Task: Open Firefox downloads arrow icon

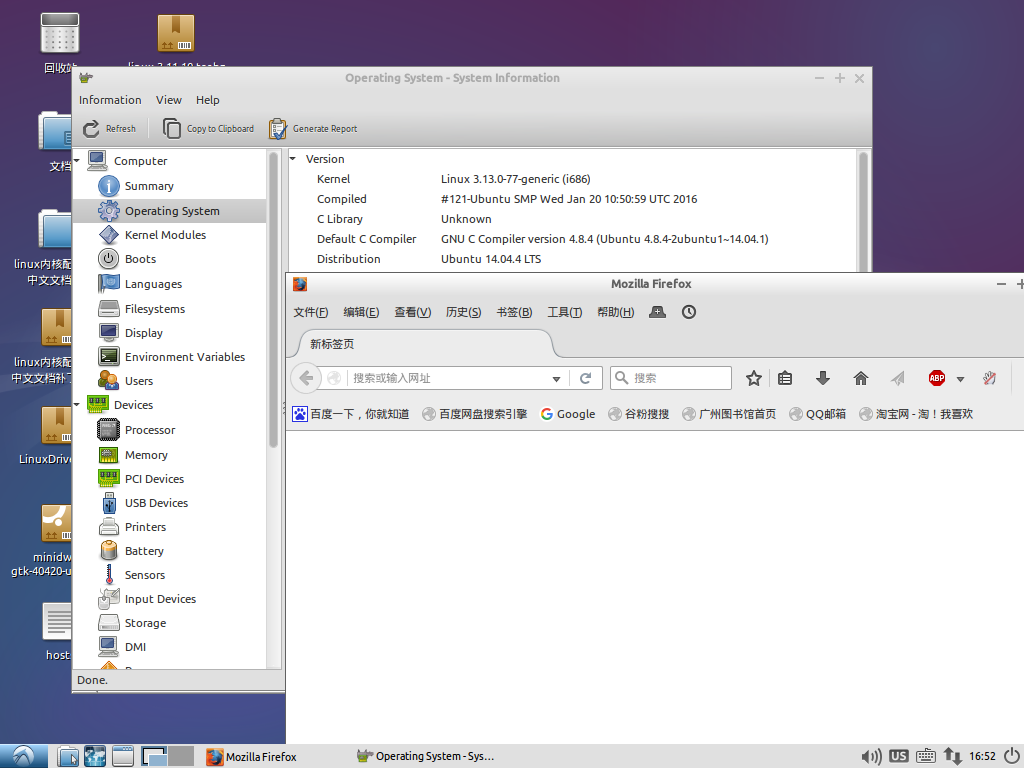Action: click(x=823, y=377)
